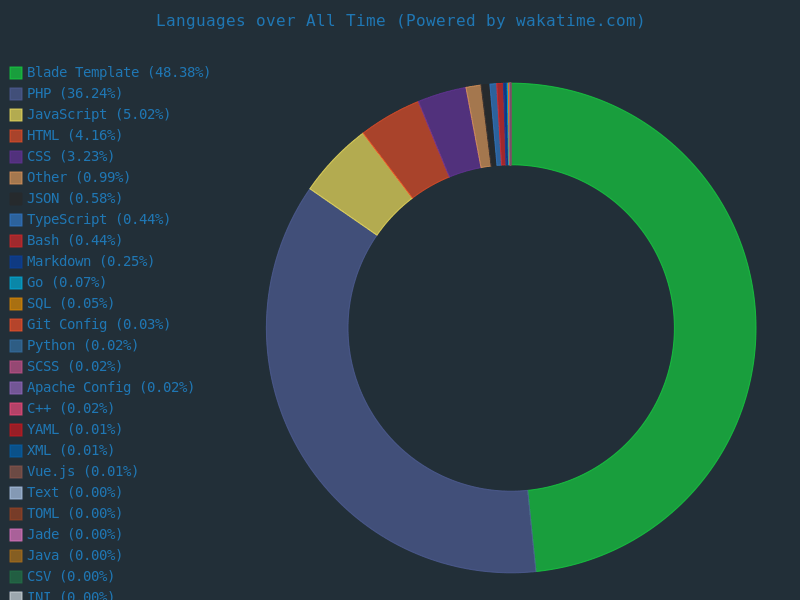Click the Python legend color square
This screenshot has width=800, height=600.
click(16, 346)
